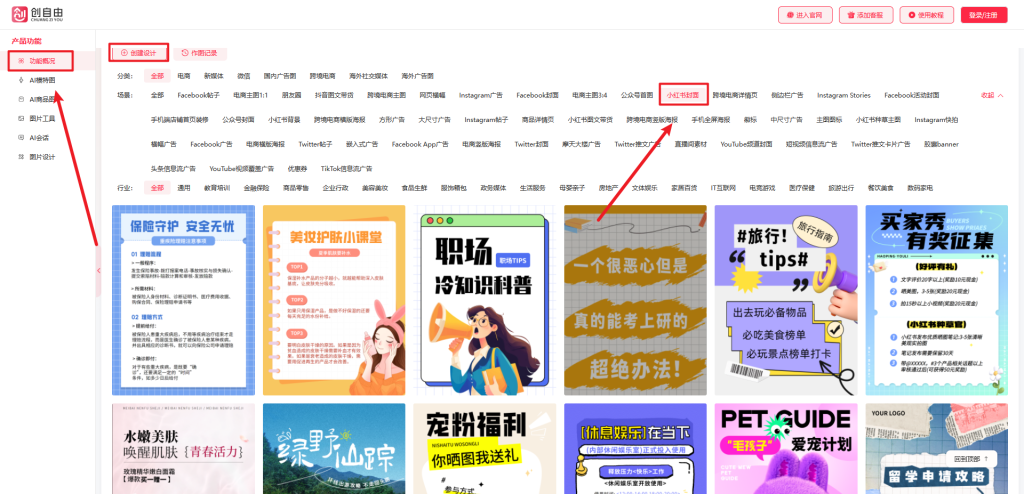Choose the Twitter帖子 scene
This screenshot has height=494, width=1024.
point(315,144)
